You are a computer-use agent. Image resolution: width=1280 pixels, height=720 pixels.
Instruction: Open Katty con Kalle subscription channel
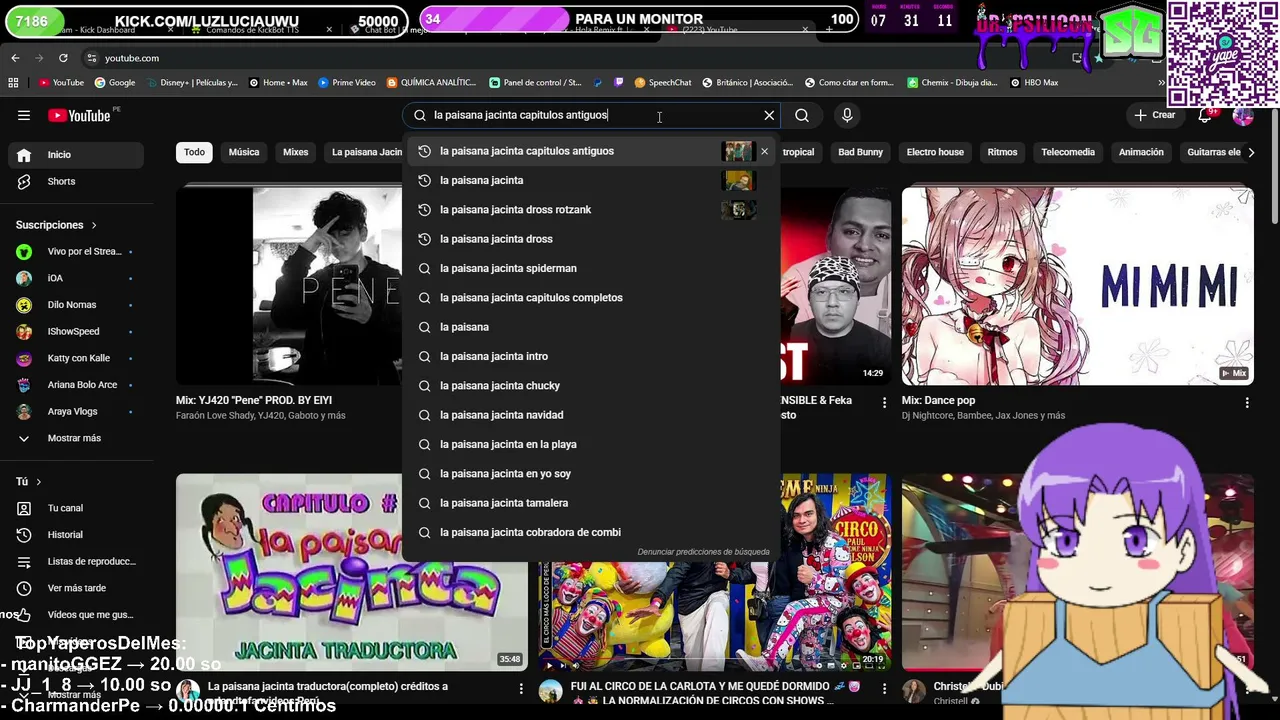[77, 358]
